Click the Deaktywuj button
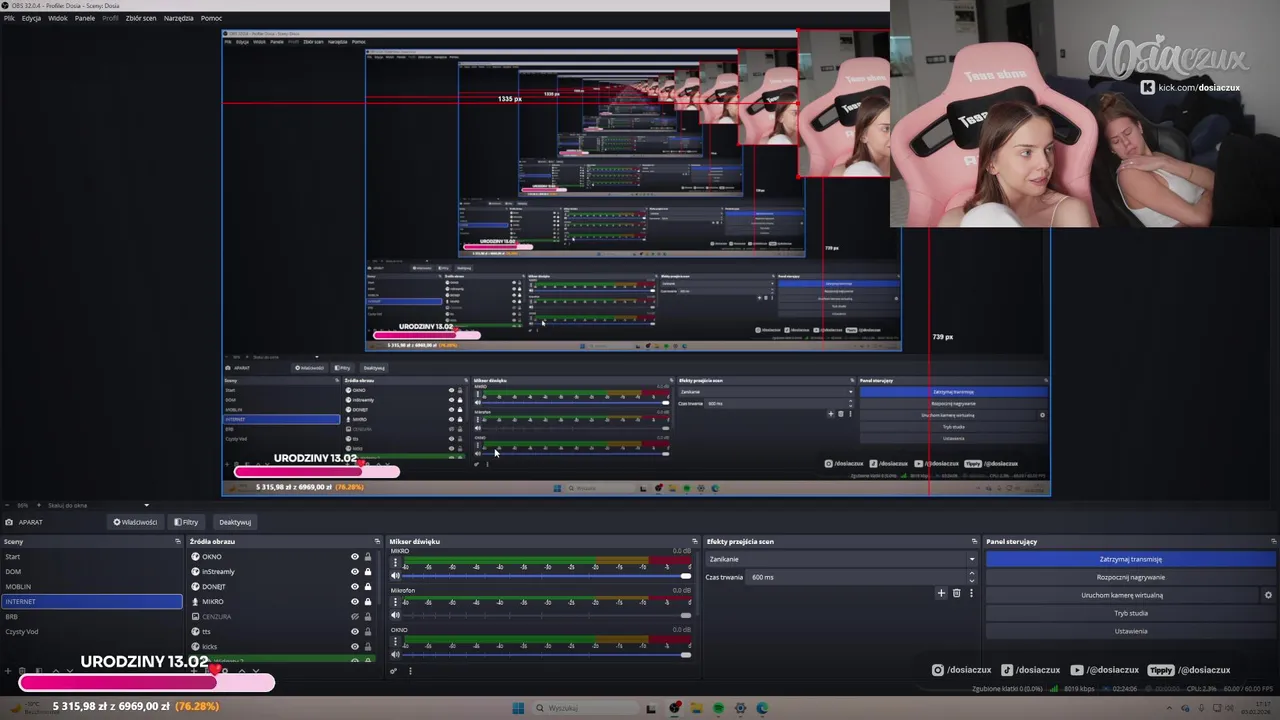The width and height of the screenshot is (1280, 720). [x=235, y=522]
